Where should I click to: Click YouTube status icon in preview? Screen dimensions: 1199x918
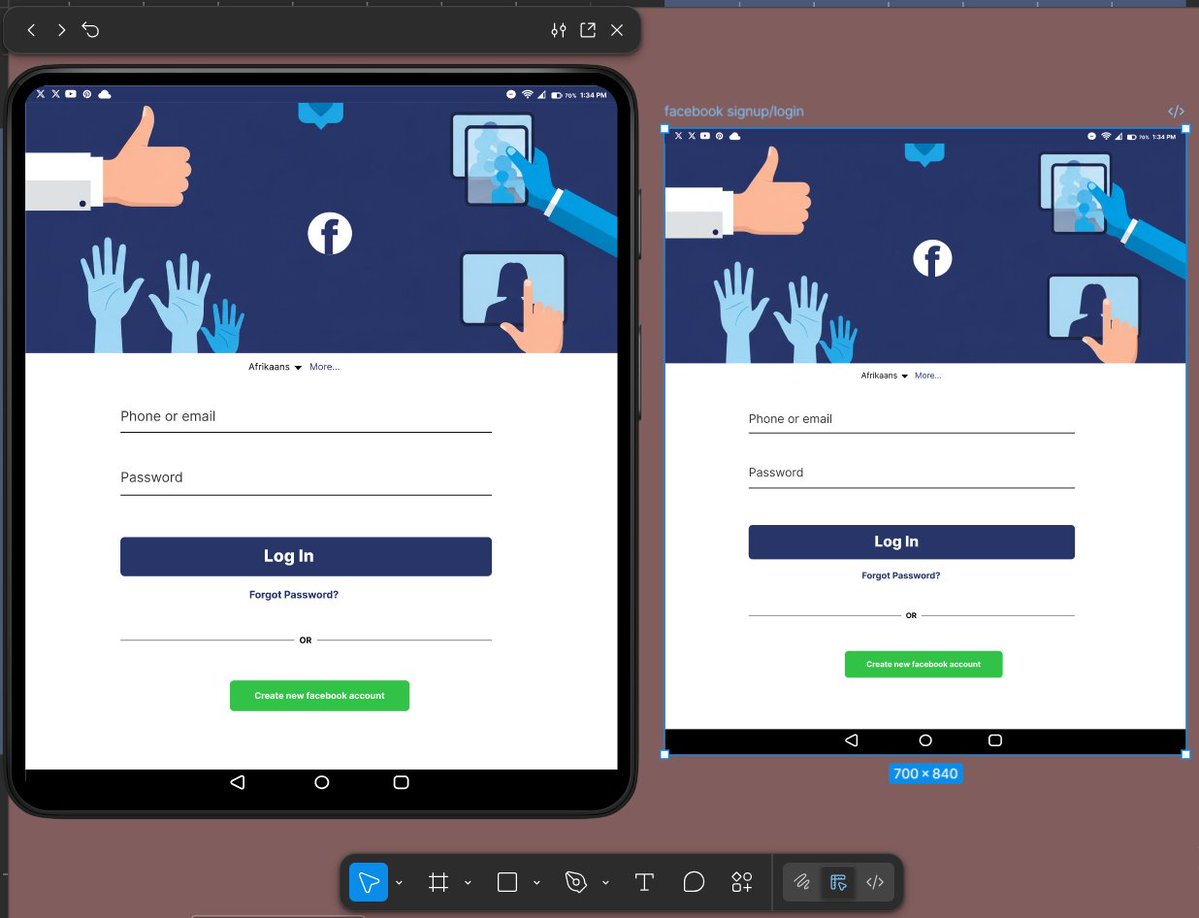(x=70, y=94)
